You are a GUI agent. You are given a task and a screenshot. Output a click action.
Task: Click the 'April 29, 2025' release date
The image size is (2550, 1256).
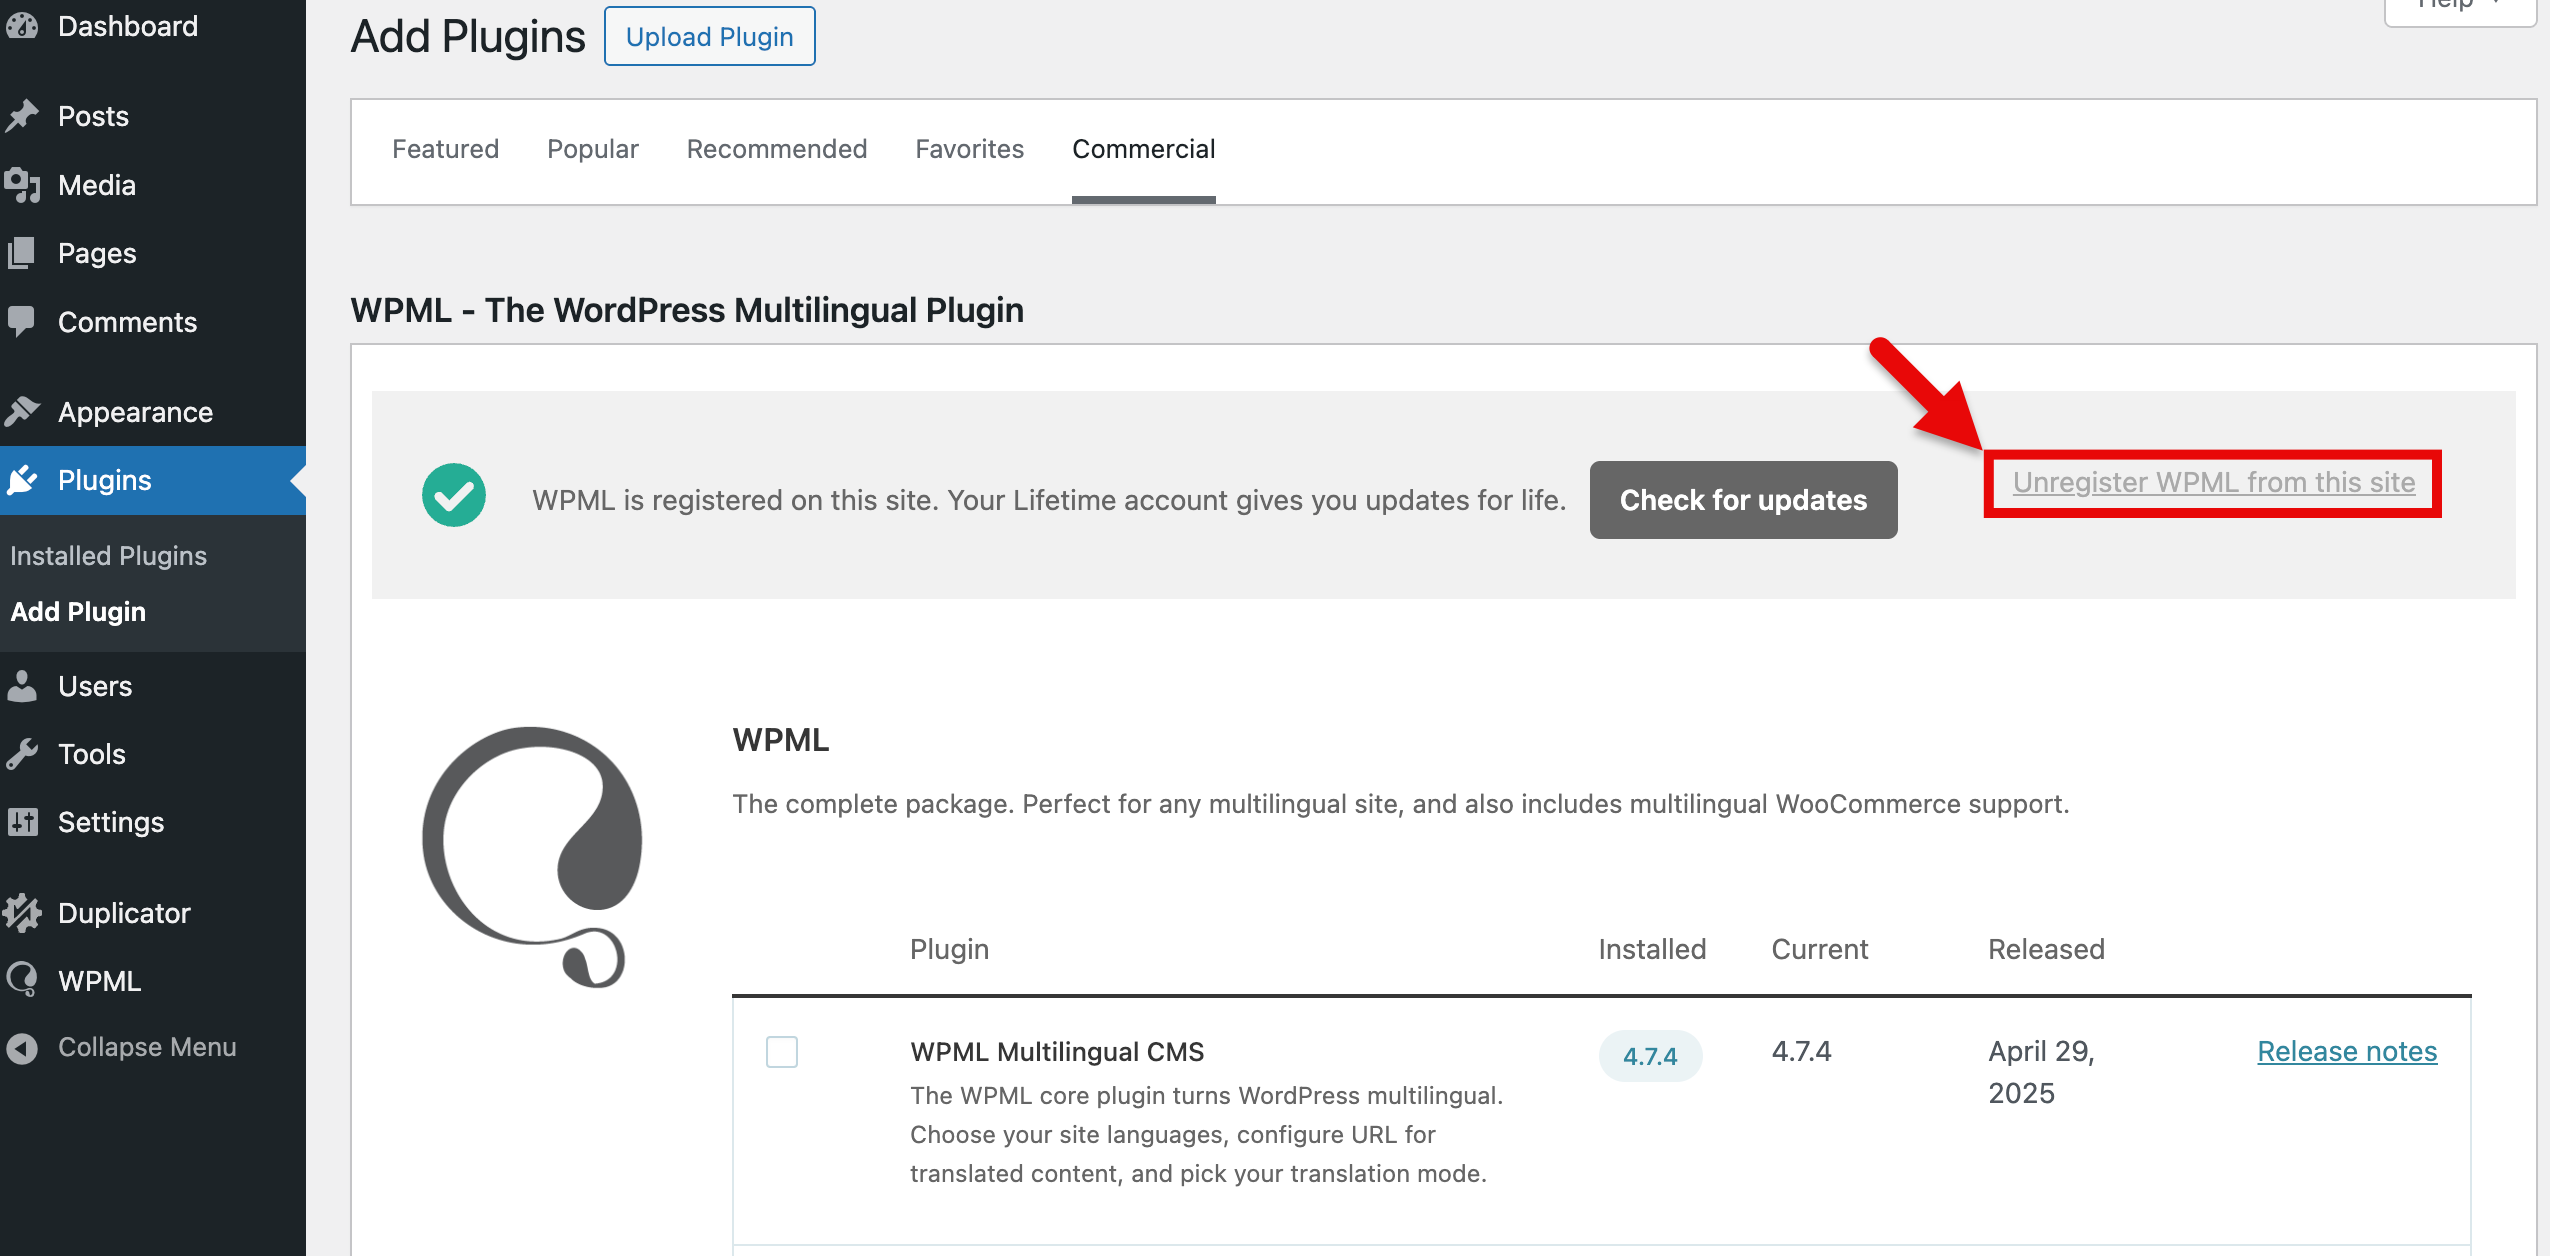(x=2041, y=1072)
